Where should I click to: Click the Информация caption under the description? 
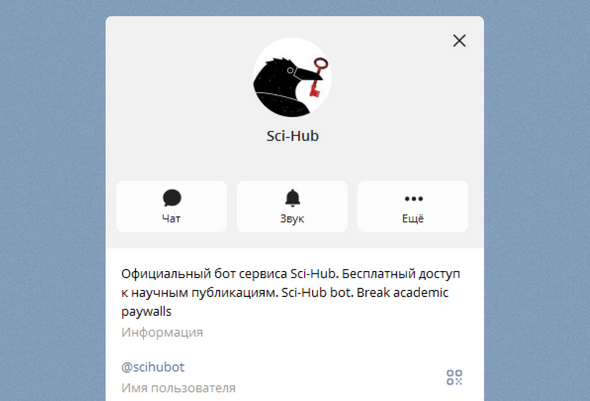click(162, 332)
